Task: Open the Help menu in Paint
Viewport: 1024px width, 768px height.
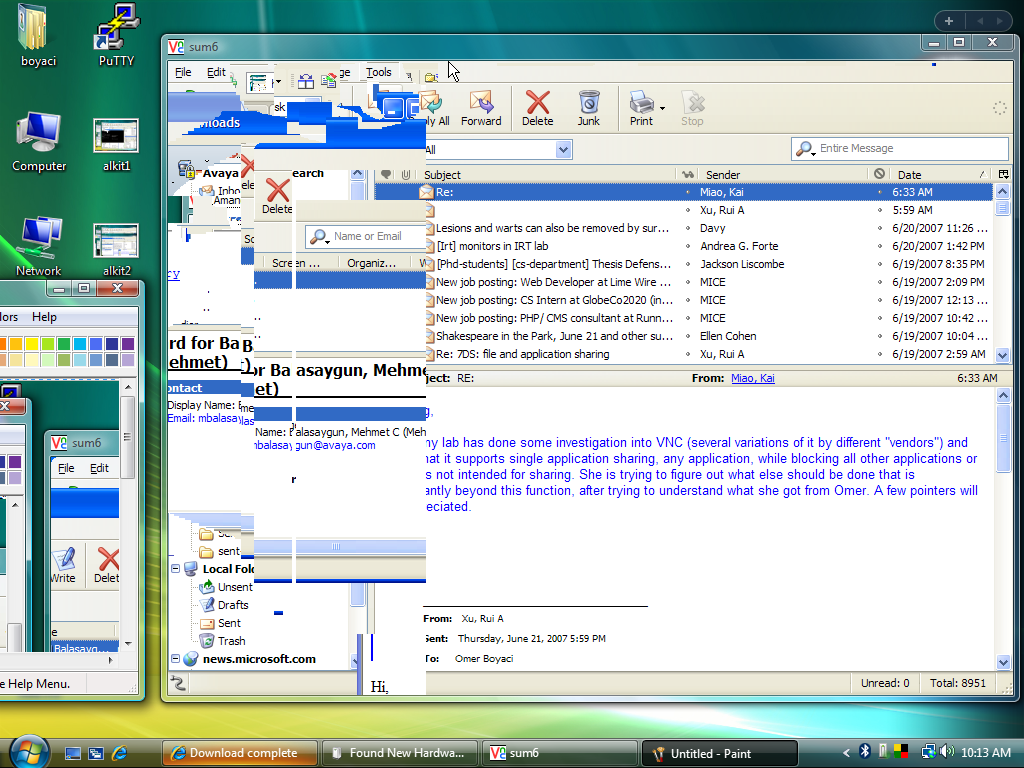Action: [x=44, y=317]
